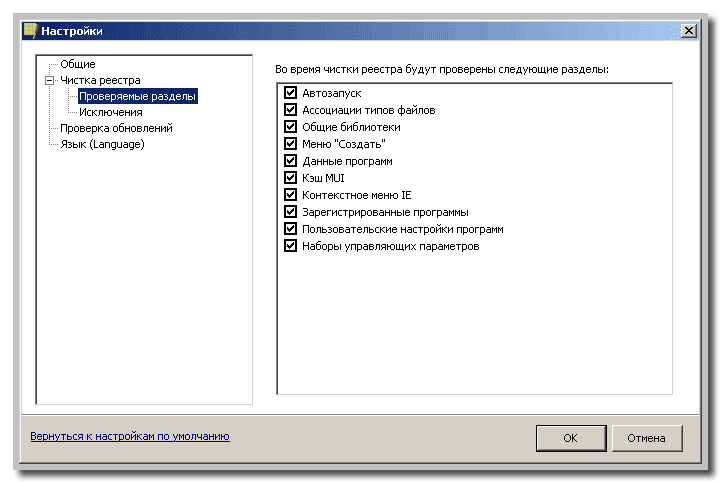This screenshot has width=722, height=484.
Task: Click the Кэш MUI list label
Action: 323,178
